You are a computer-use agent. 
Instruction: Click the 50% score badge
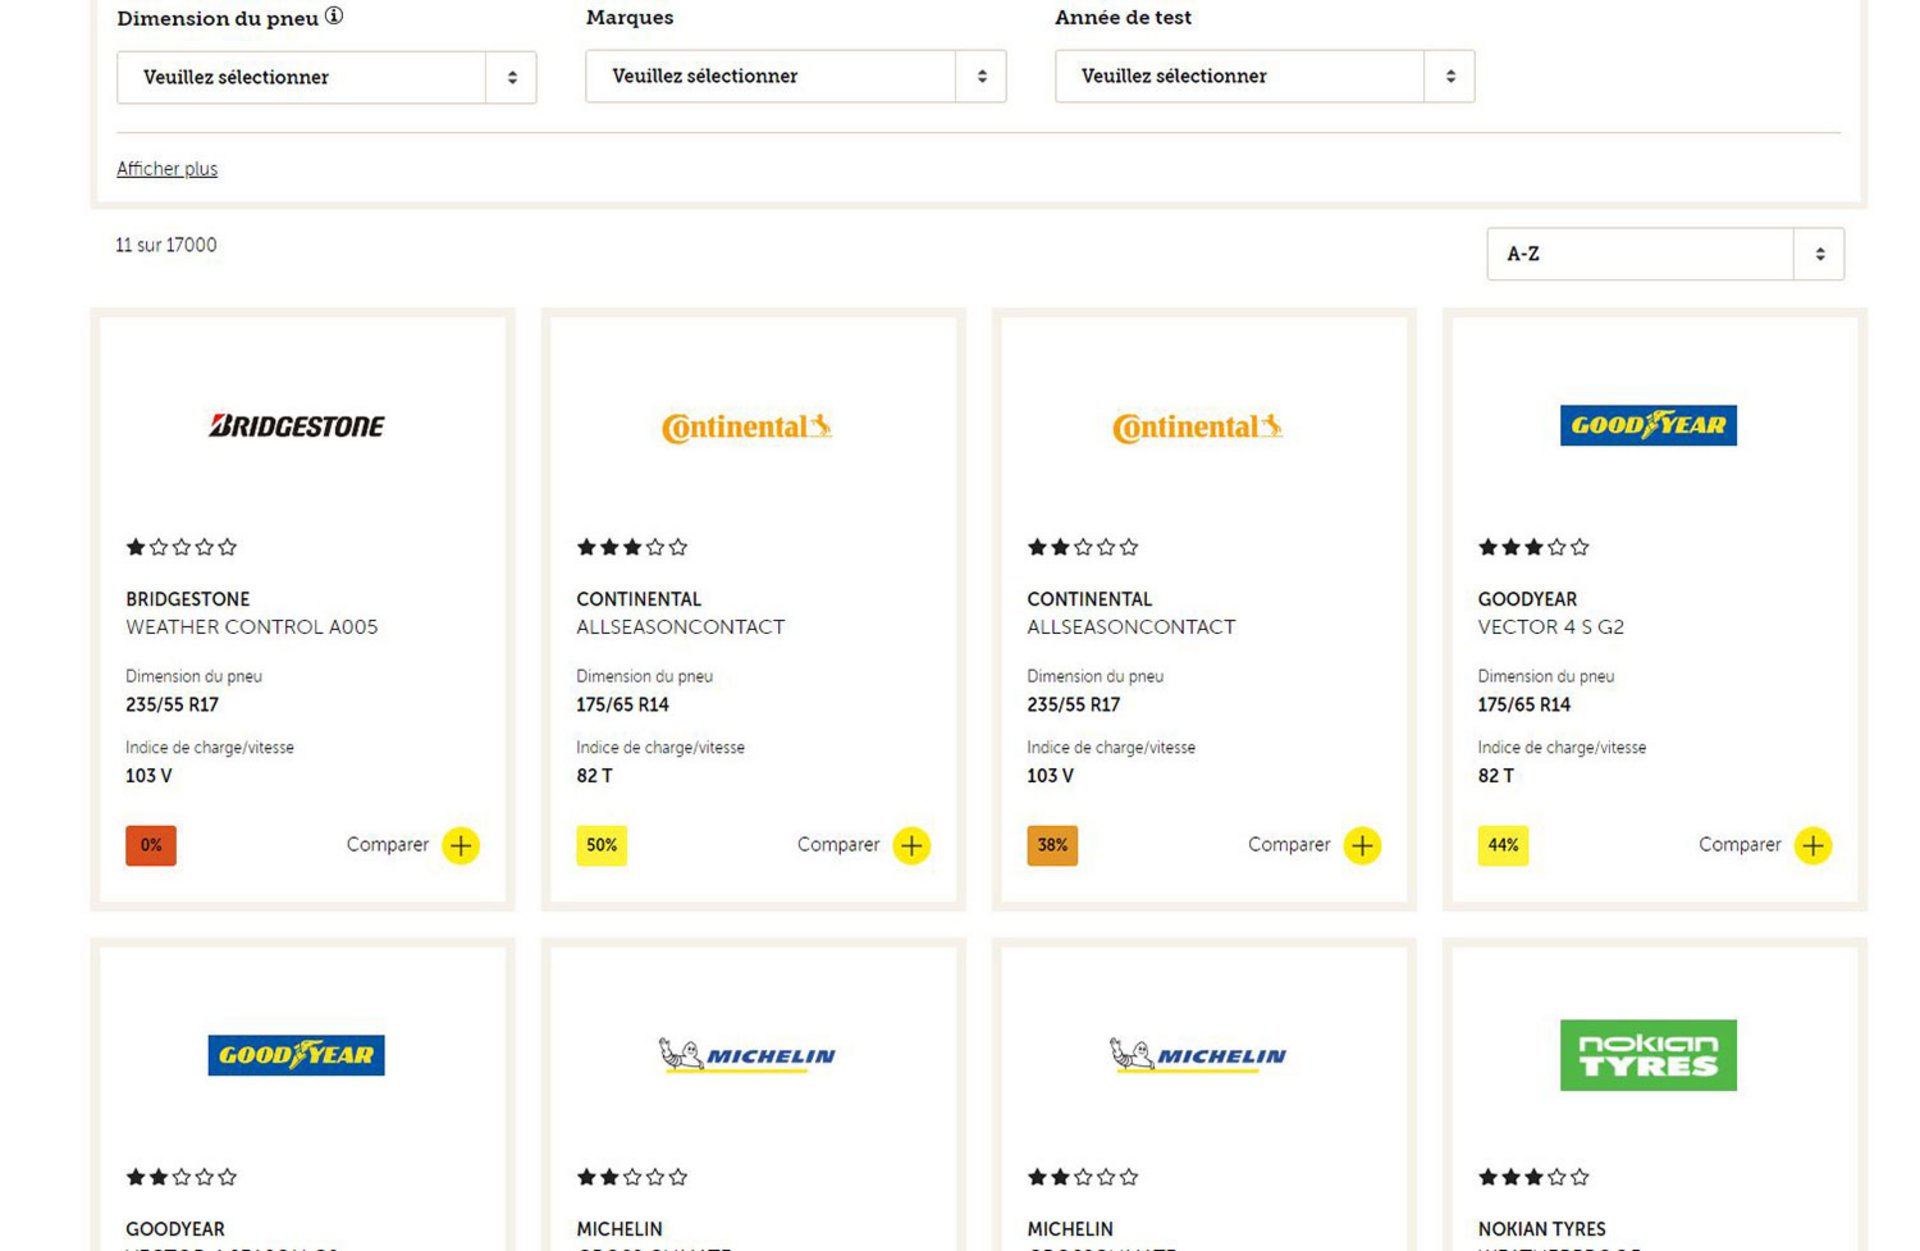pyautogui.click(x=601, y=845)
